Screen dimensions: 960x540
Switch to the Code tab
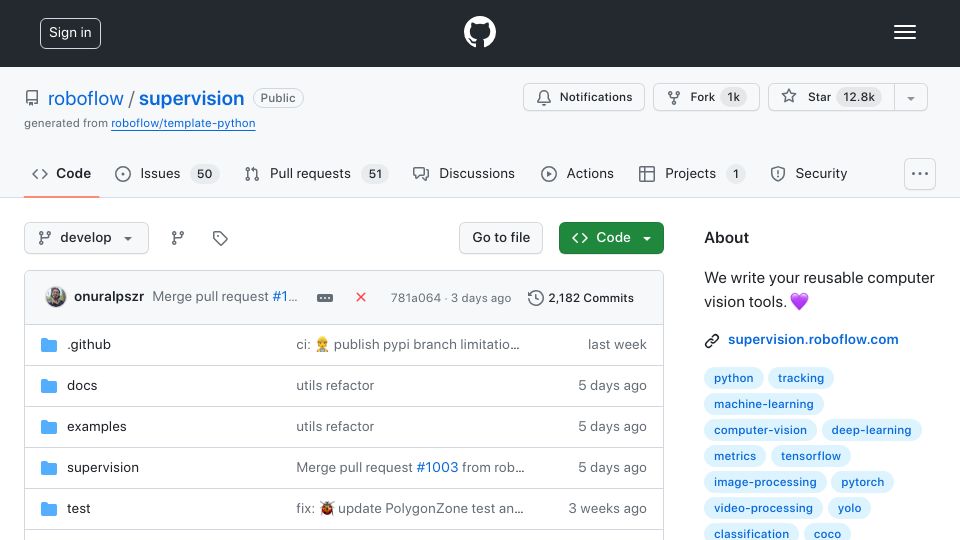pos(61,174)
